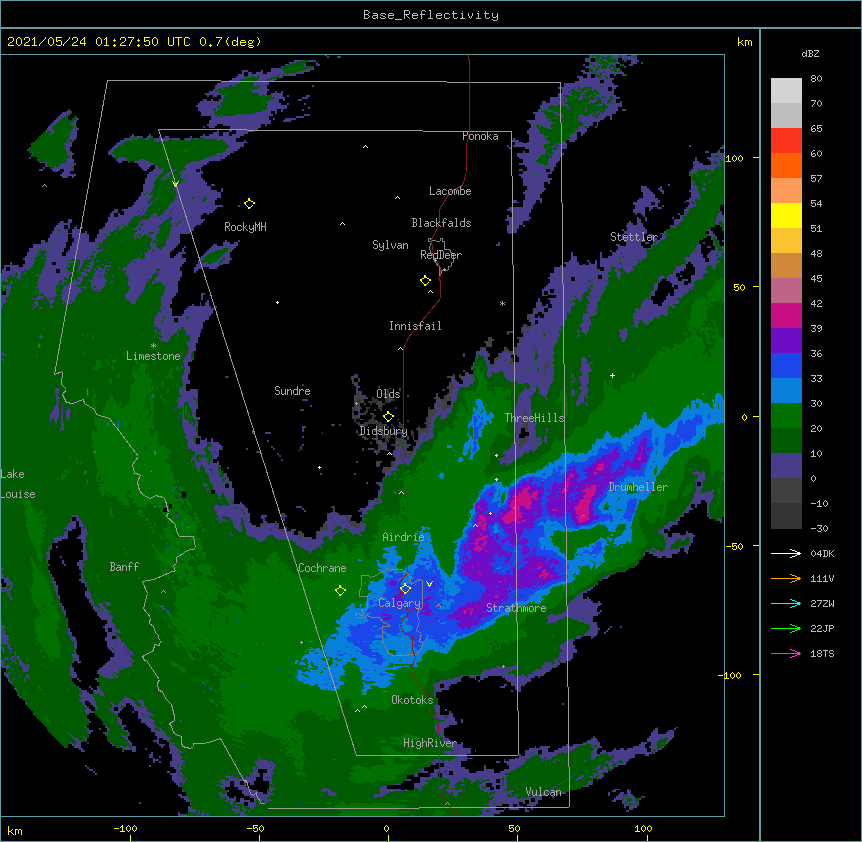The height and width of the screenshot is (842, 862).
Task: Click the RedDeer city label
Action: click(x=441, y=255)
